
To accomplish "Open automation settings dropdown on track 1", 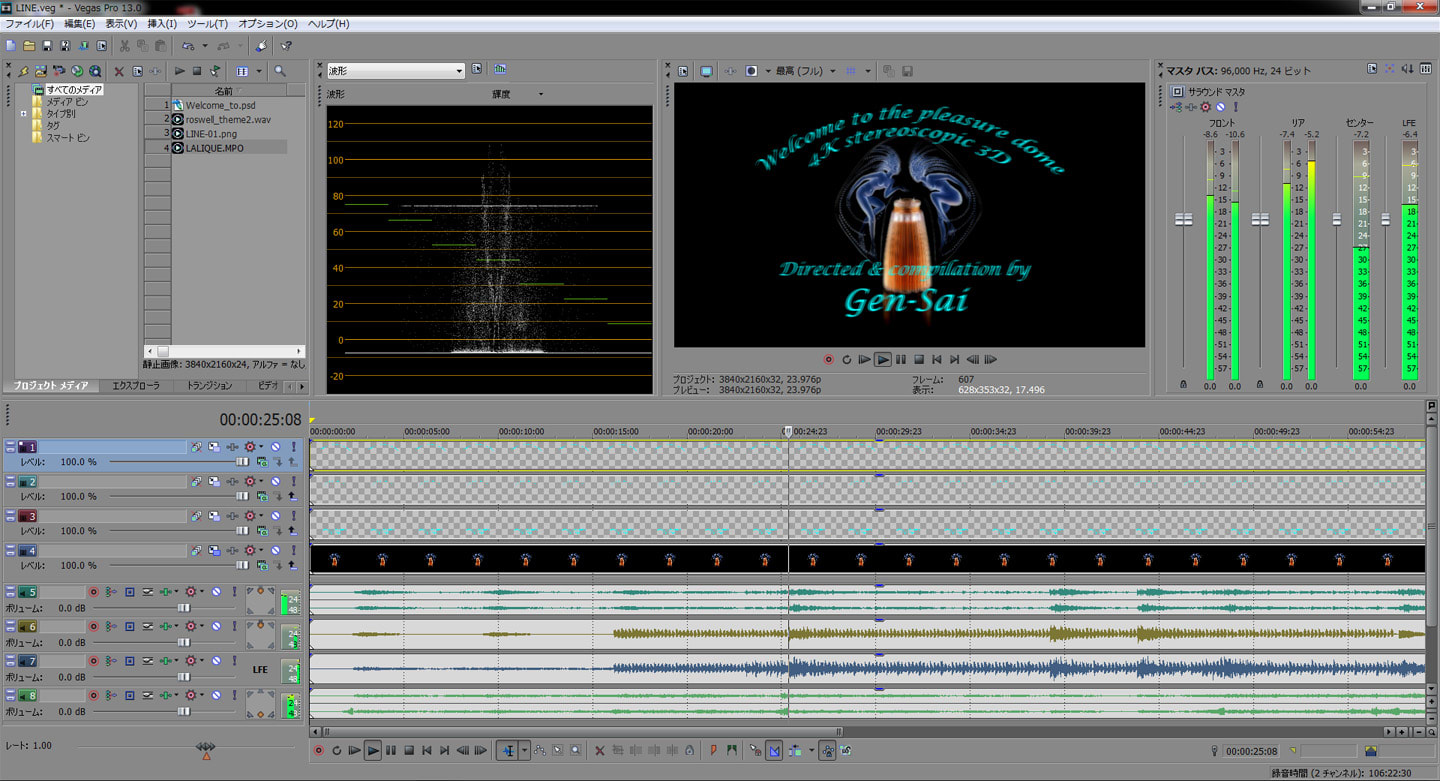I will coord(261,447).
